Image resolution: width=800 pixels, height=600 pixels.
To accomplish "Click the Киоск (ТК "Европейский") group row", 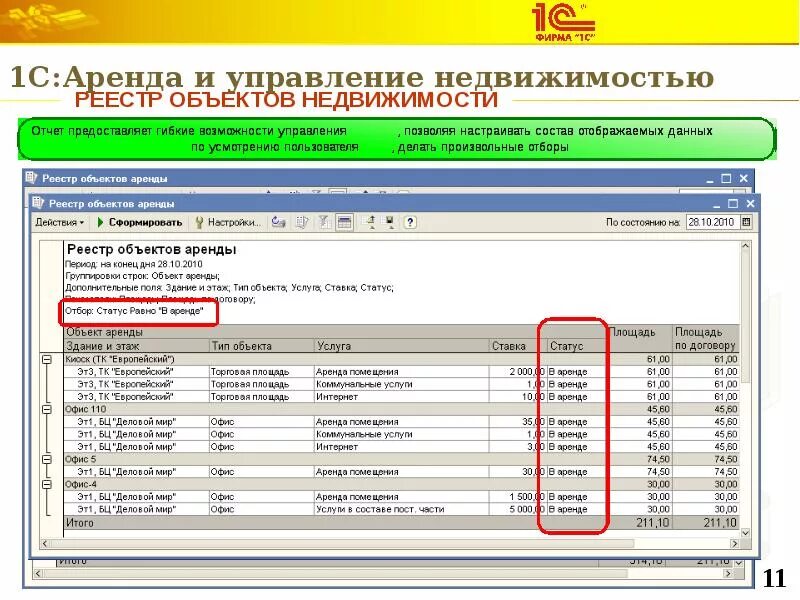I will click(401, 359).
